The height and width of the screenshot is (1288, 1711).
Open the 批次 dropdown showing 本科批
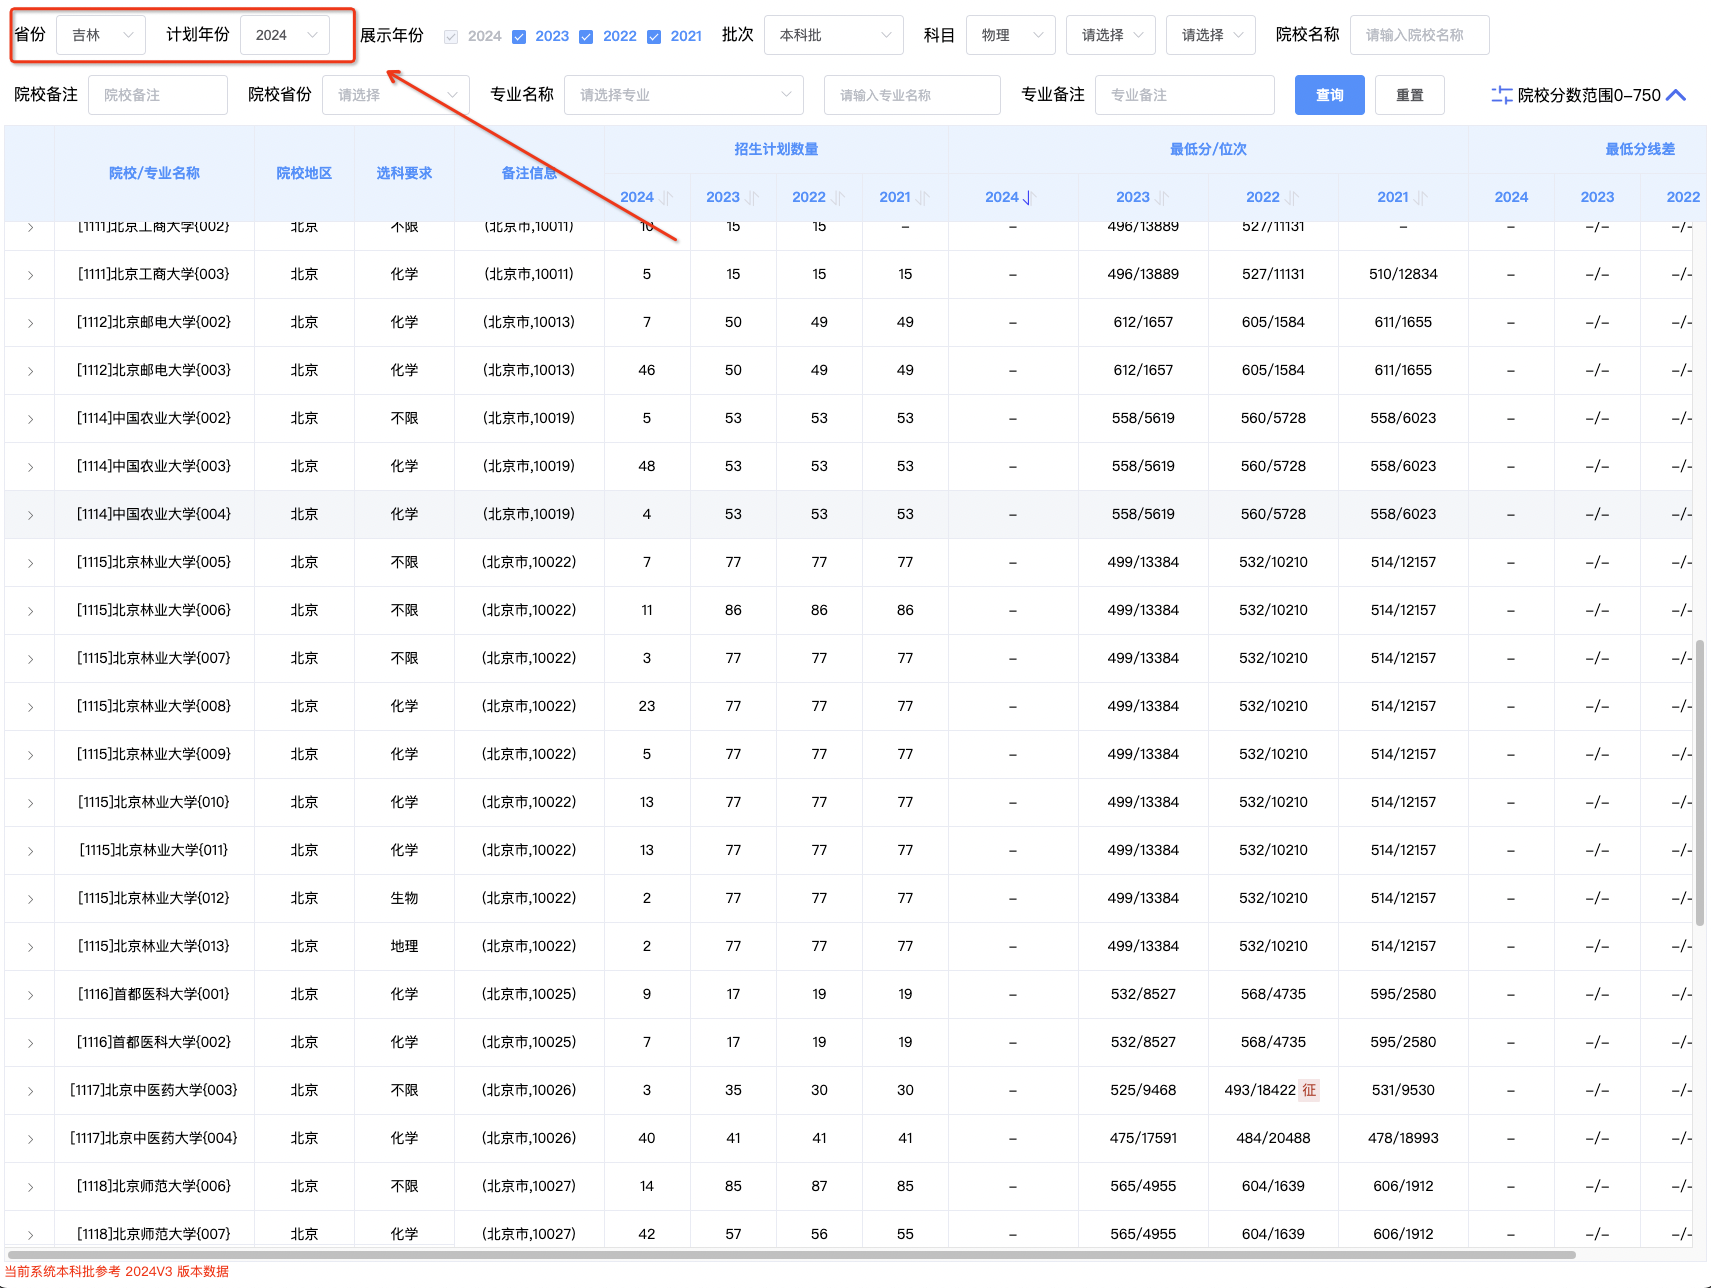(x=834, y=35)
